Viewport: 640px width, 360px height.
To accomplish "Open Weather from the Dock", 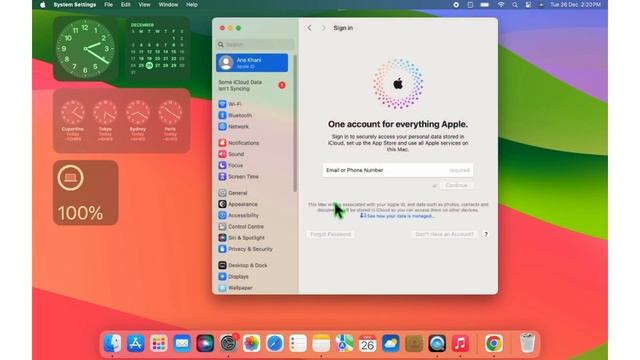I will (391, 343).
